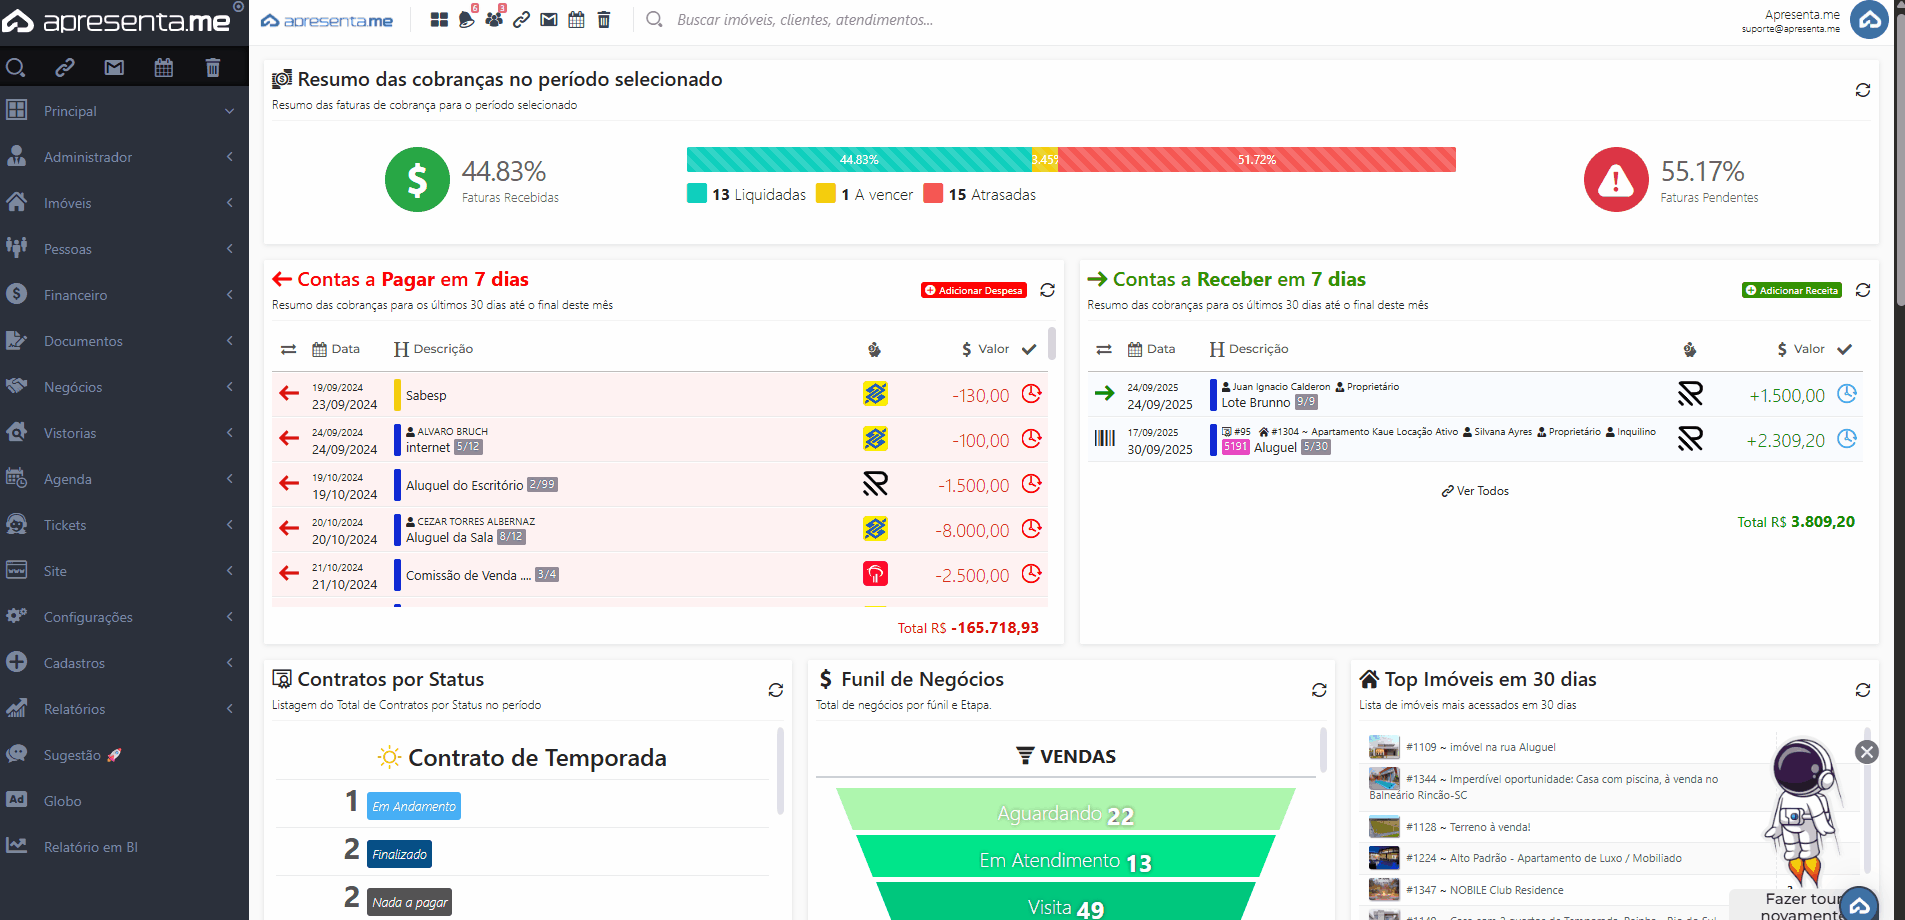Open Ver Todos under Contas a Receber
The width and height of the screenshot is (1905, 920).
(1474, 491)
